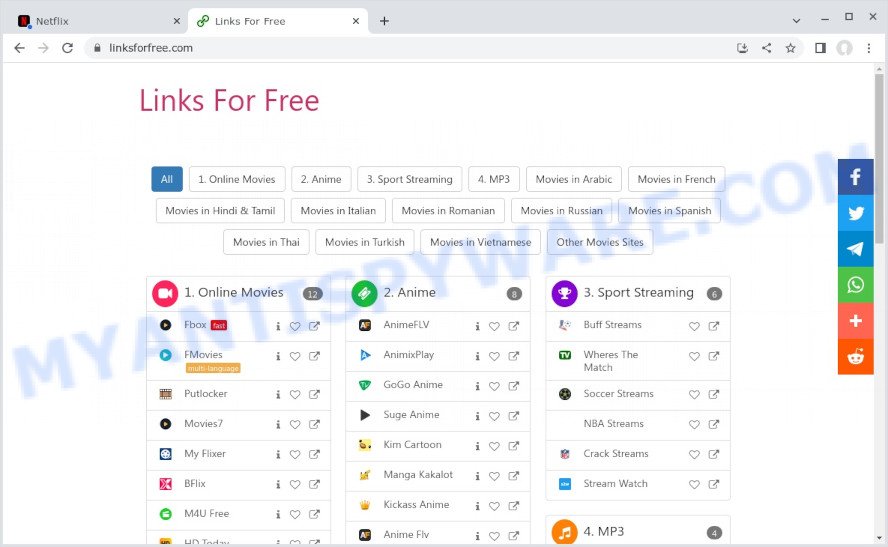Screen dimensions: 888x547
Task: Open external link for NBA Streams
Action: point(714,424)
